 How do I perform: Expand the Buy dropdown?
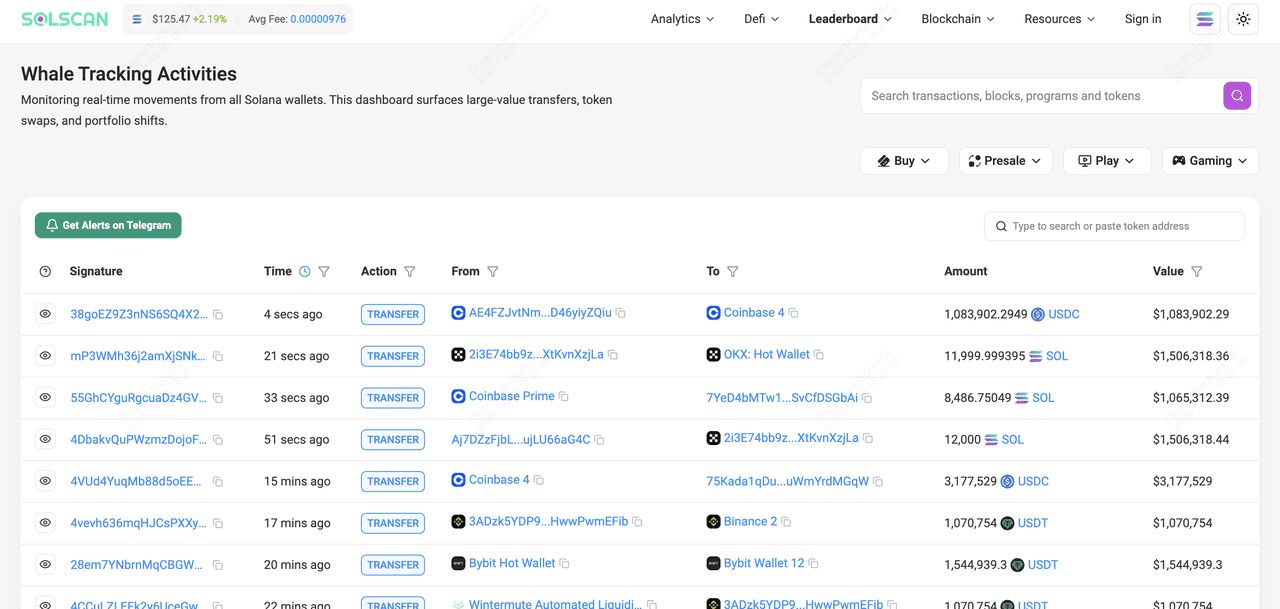pyautogui.click(x=904, y=161)
